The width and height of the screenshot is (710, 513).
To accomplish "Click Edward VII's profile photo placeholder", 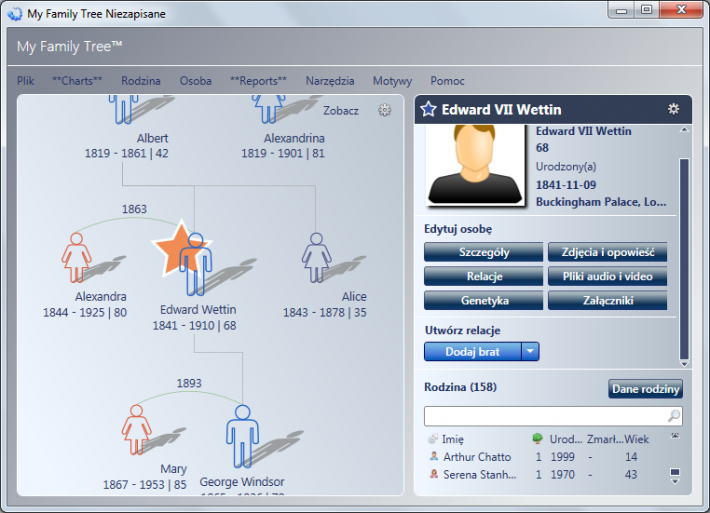I will click(x=475, y=165).
